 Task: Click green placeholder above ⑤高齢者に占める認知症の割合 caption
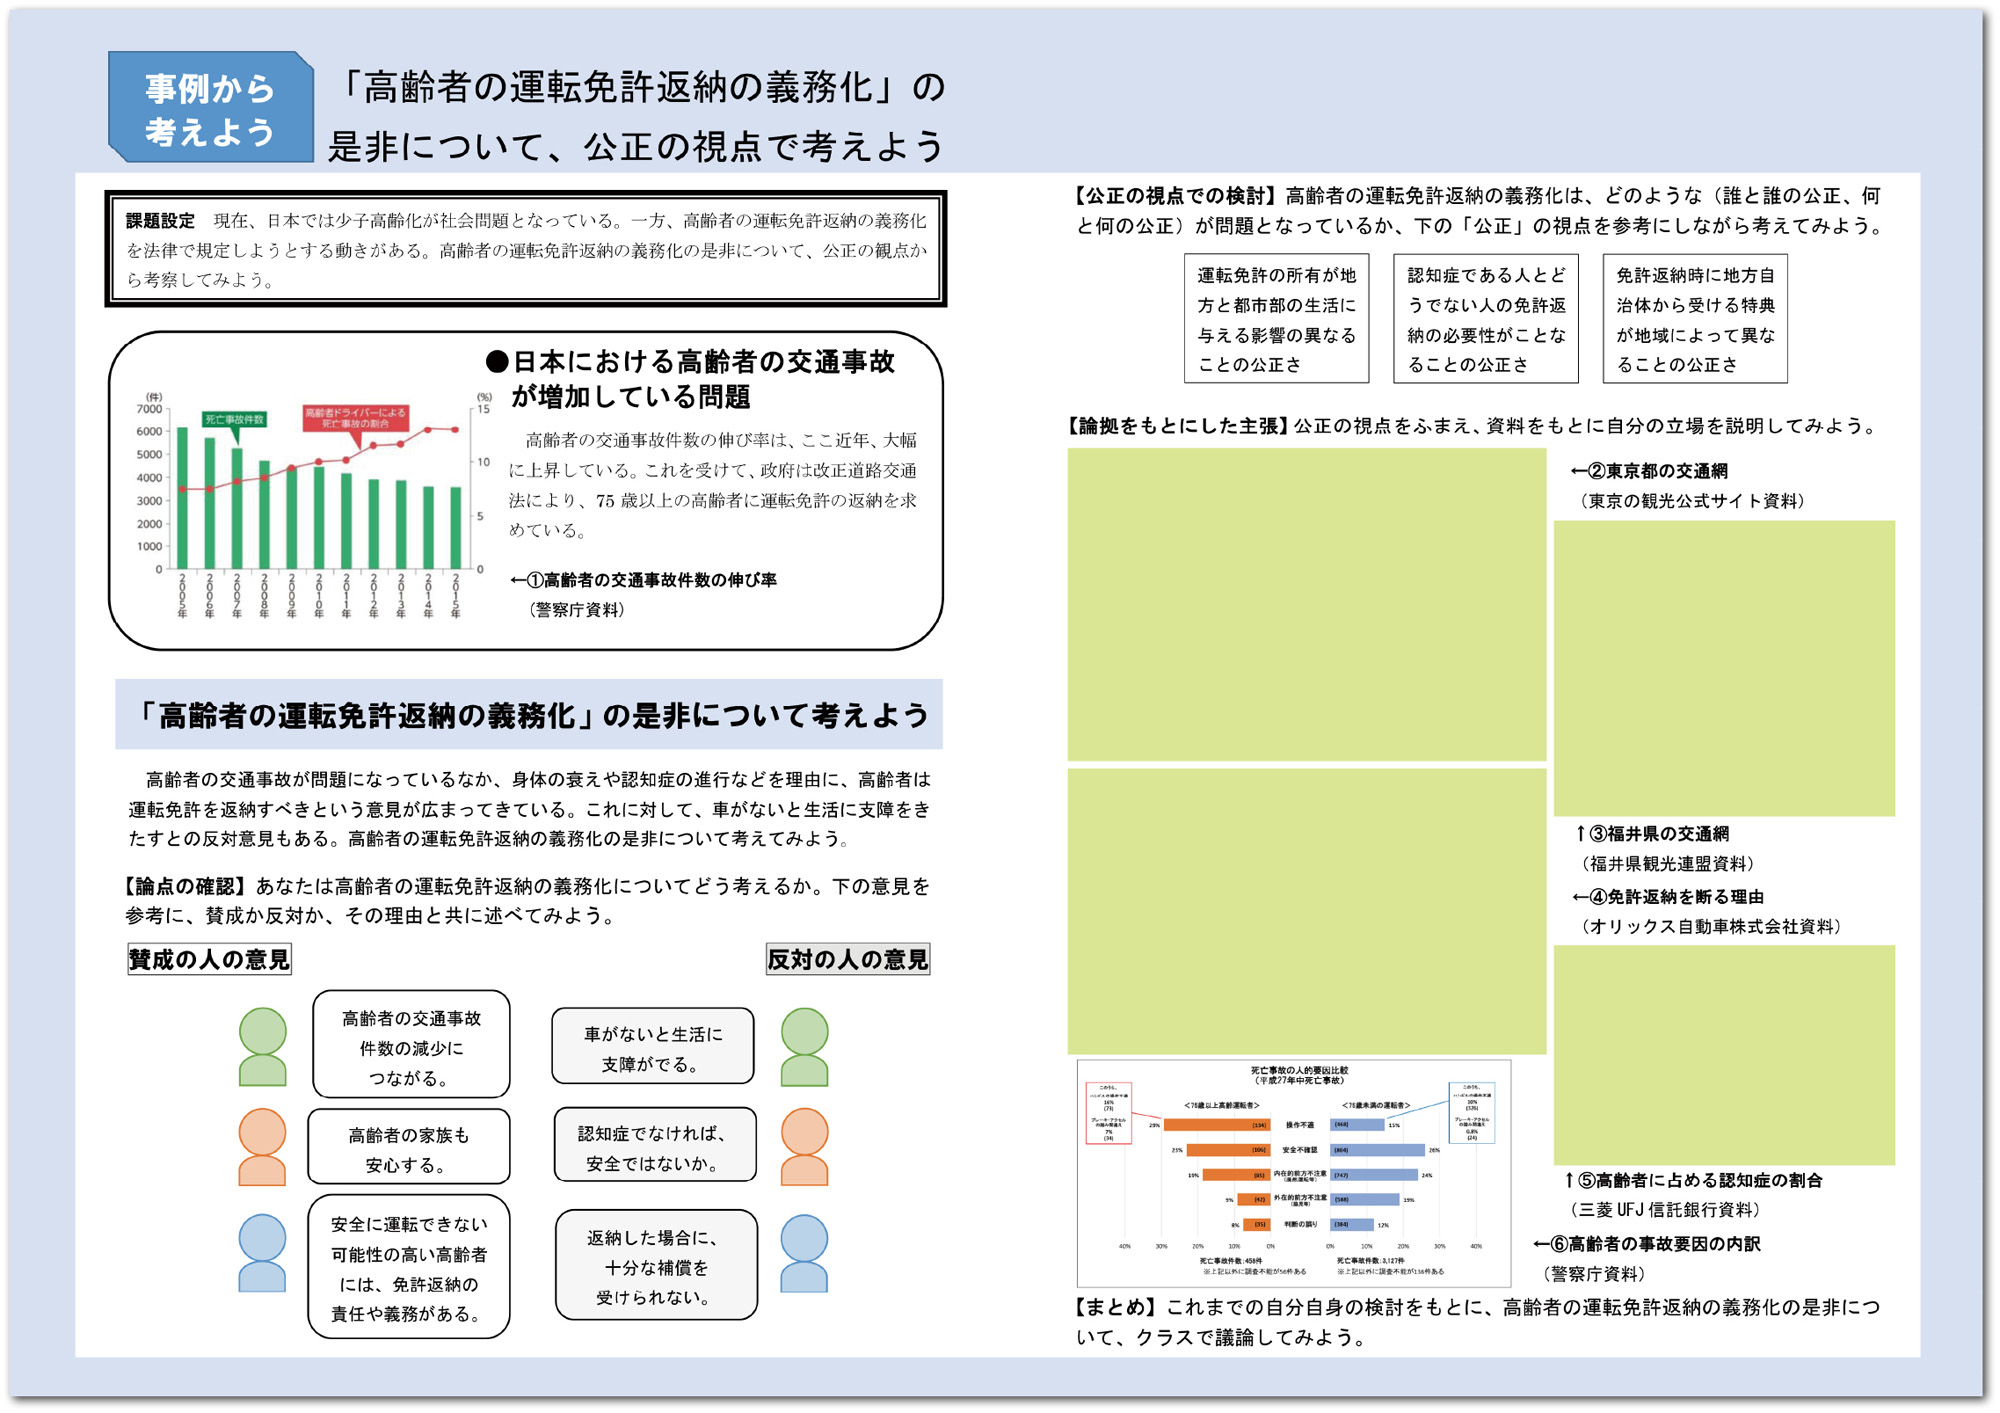point(1724,1055)
